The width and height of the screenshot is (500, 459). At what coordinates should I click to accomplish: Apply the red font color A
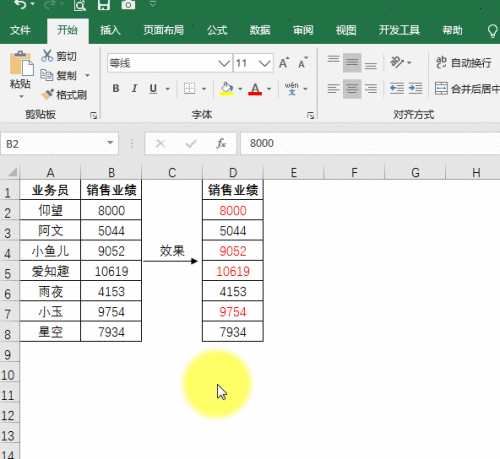[x=255, y=89]
